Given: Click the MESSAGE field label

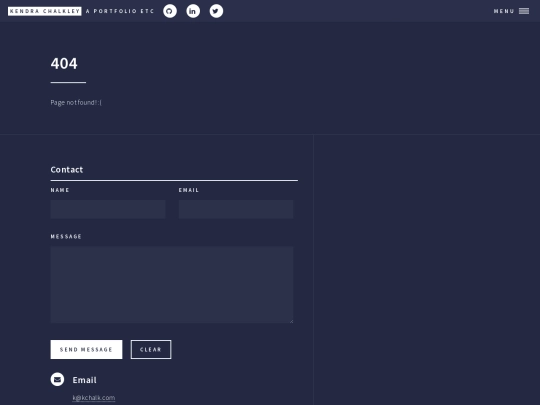Looking at the screenshot, I should pyautogui.click(x=66, y=237).
